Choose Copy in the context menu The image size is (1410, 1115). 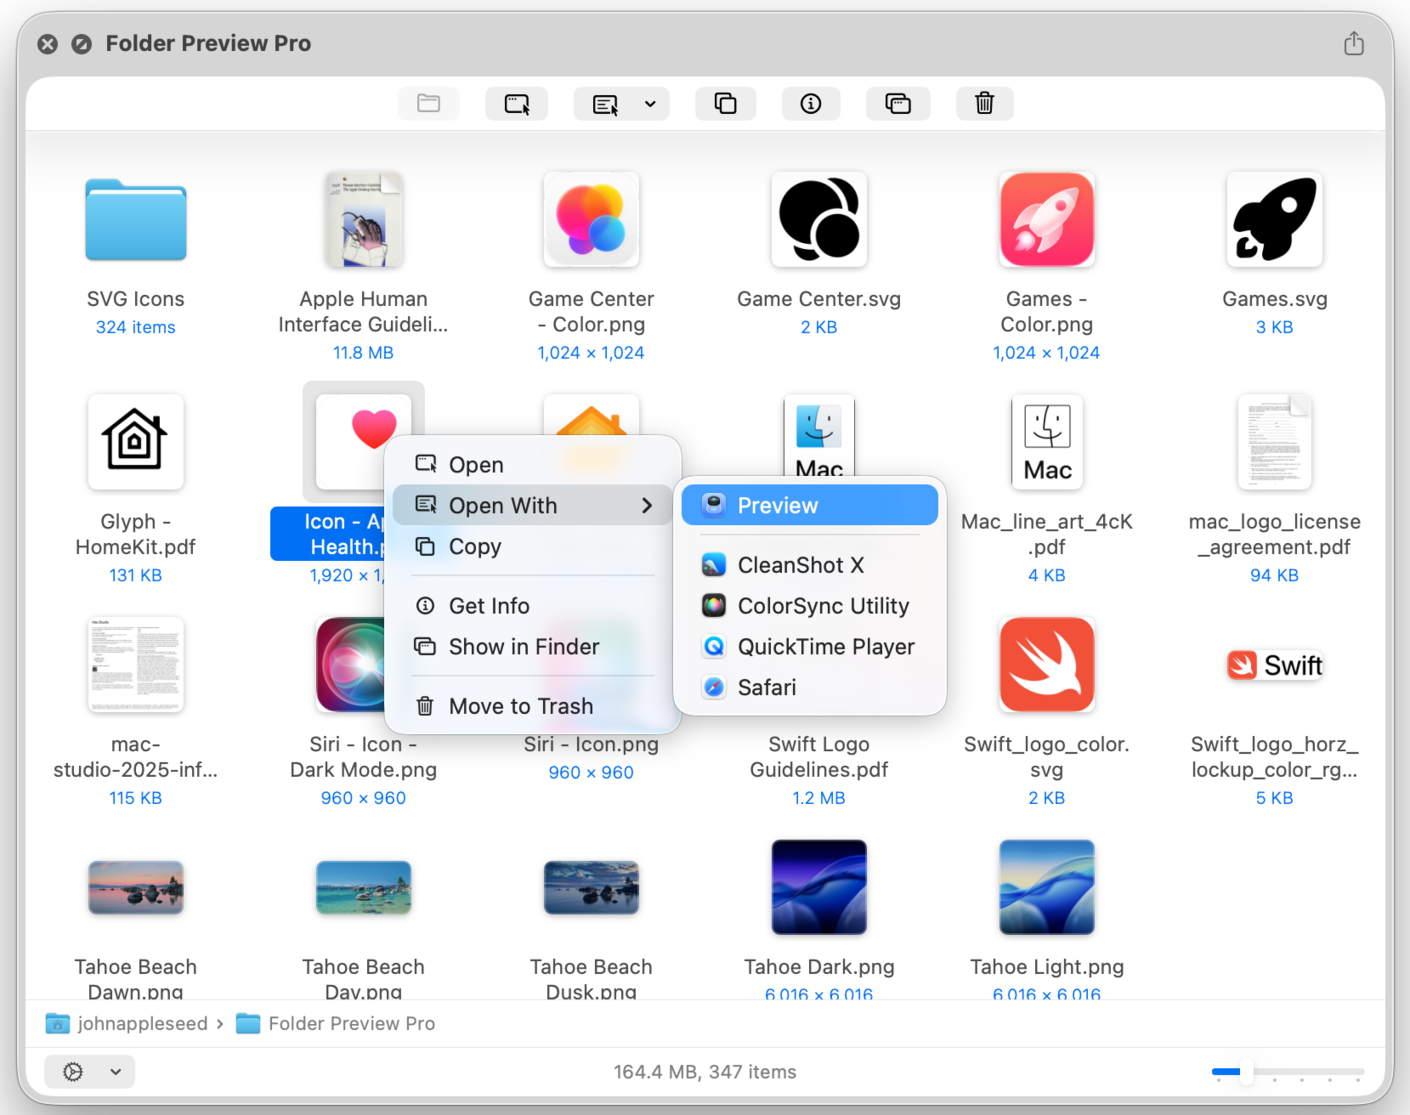[x=533, y=546]
